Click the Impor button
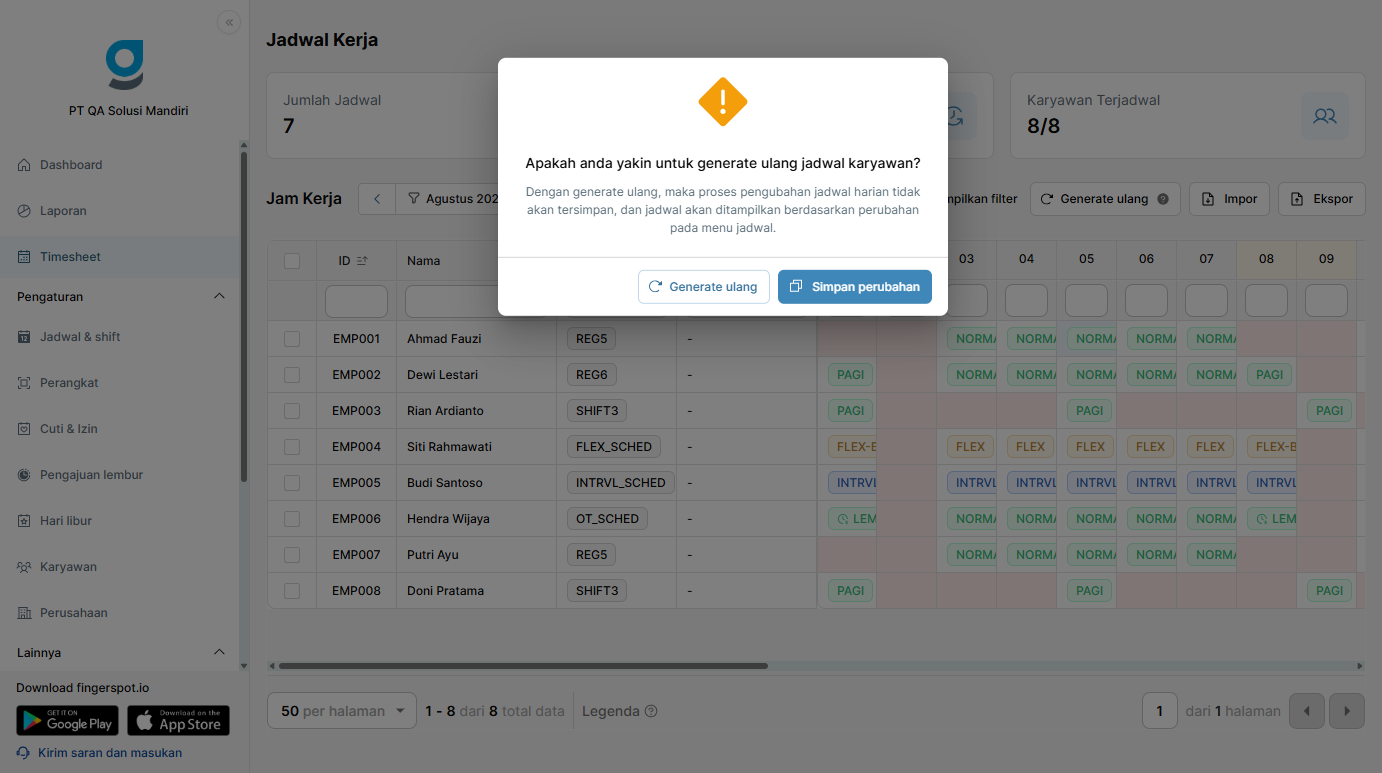Viewport: 1382px width, 773px height. pyautogui.click(x=1230, y=199)
